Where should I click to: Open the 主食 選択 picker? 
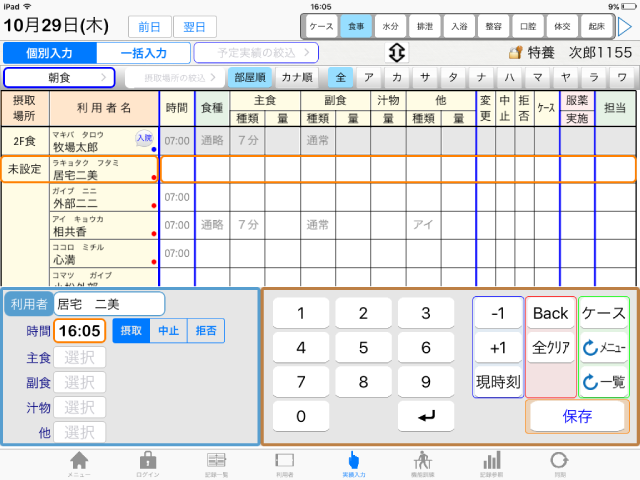coord(79,357)
